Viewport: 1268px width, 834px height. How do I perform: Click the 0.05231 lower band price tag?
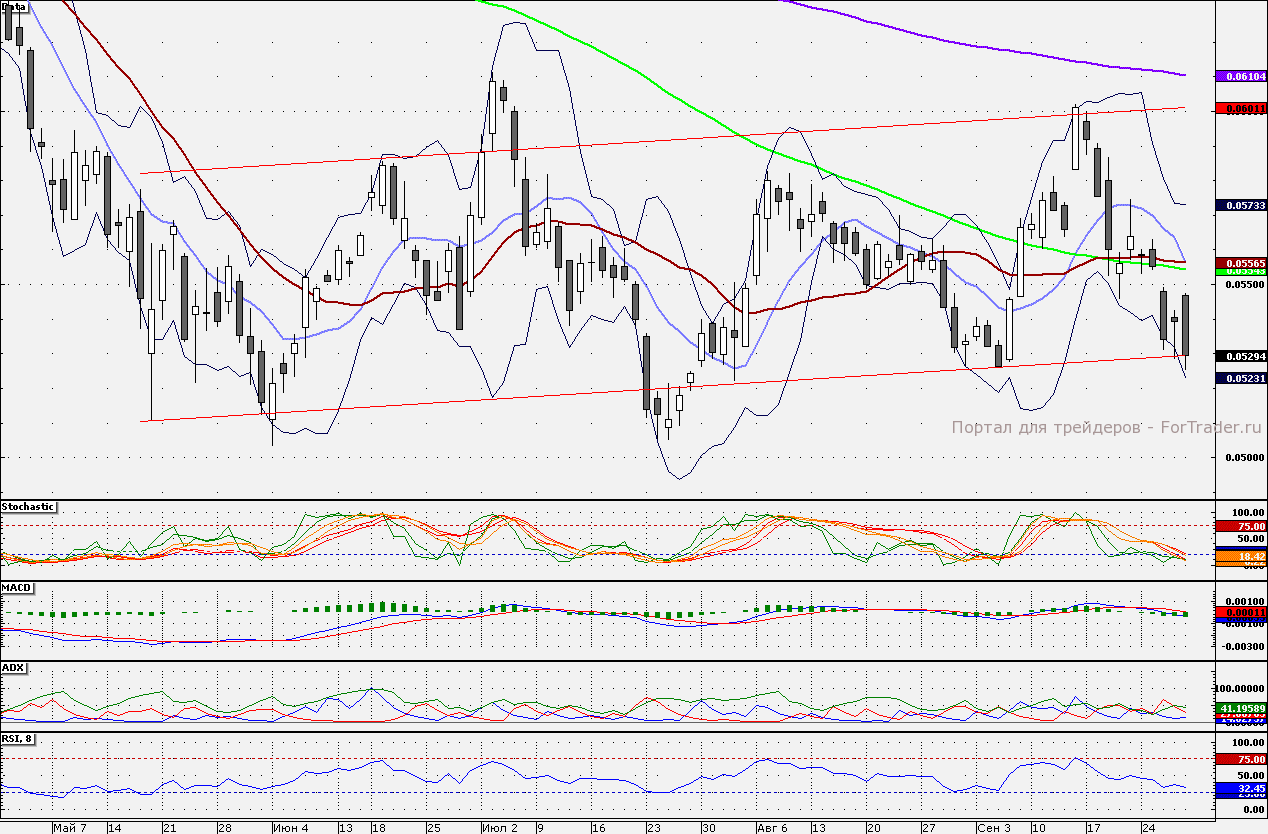[x=1240, y=378]
